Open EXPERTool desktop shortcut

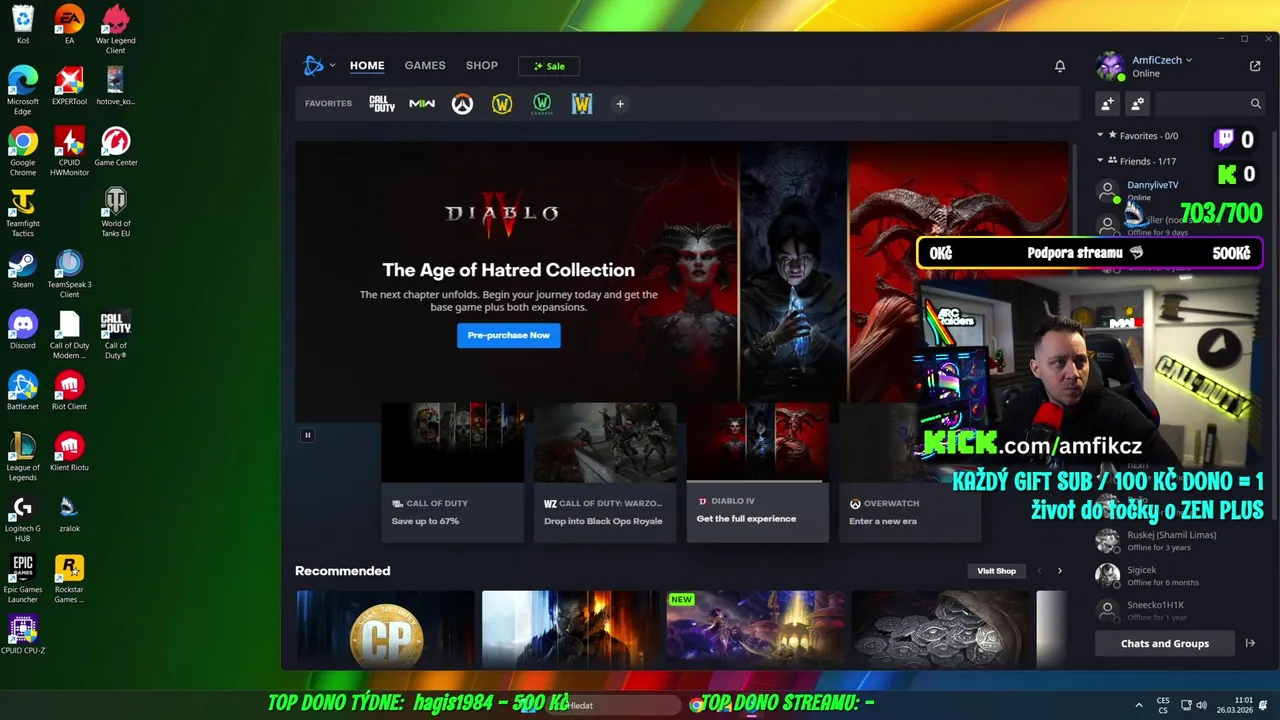point(69,86)
